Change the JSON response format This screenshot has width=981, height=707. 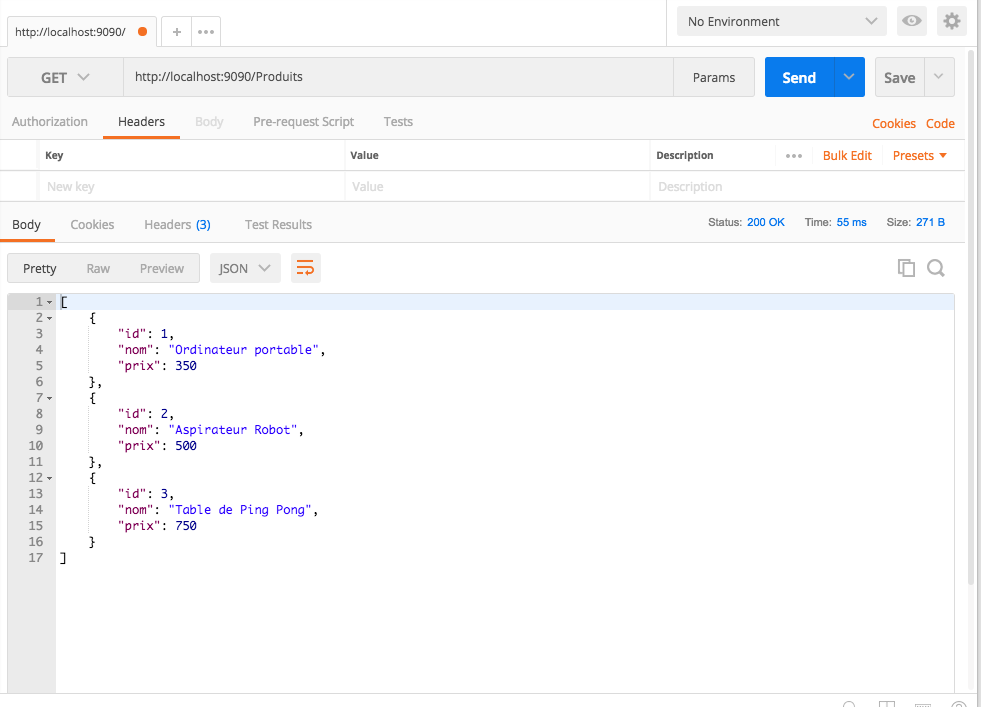(245, 268)
